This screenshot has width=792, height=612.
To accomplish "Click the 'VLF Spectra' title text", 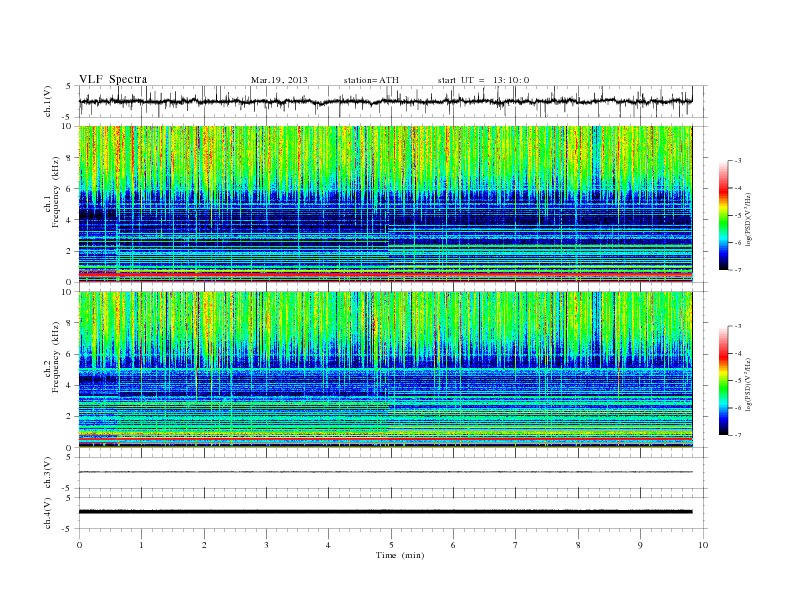I will [113, 79].
